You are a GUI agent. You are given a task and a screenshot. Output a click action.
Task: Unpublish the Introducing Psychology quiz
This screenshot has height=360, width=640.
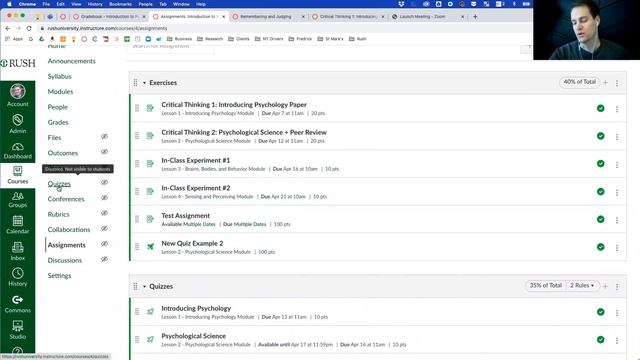tap(600, 312)
